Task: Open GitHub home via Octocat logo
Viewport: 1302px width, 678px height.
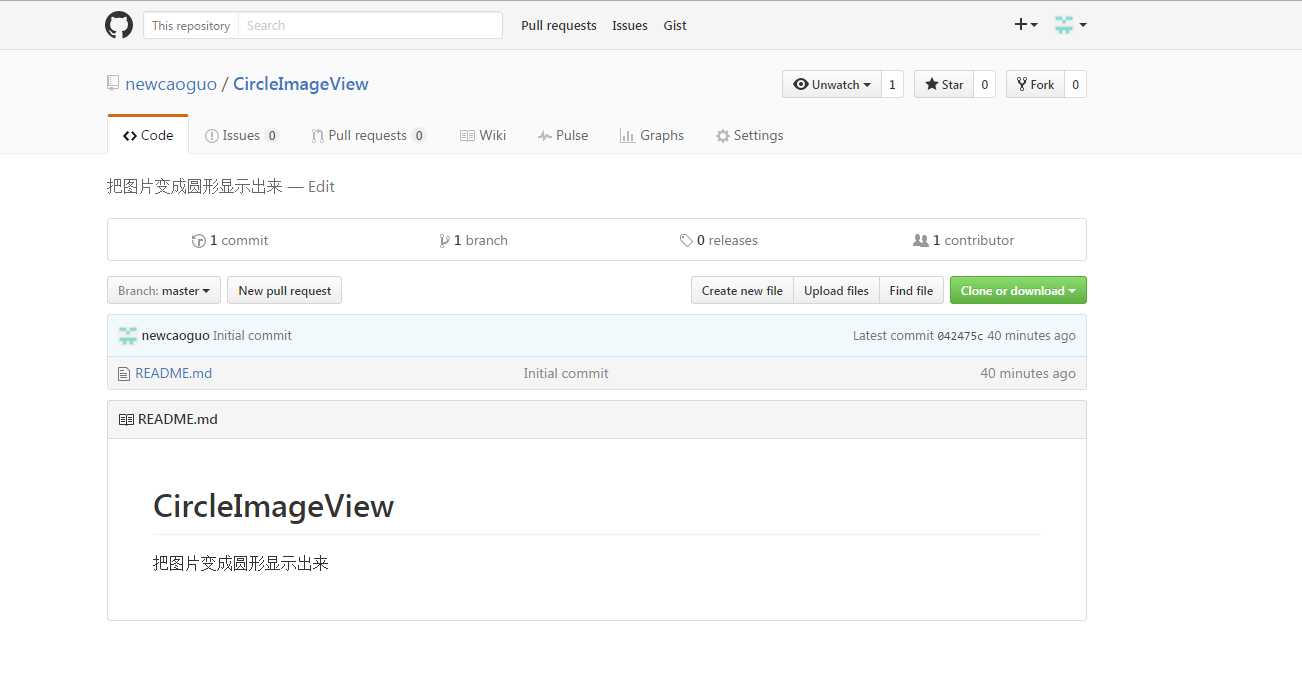Action: coord(119,25)
